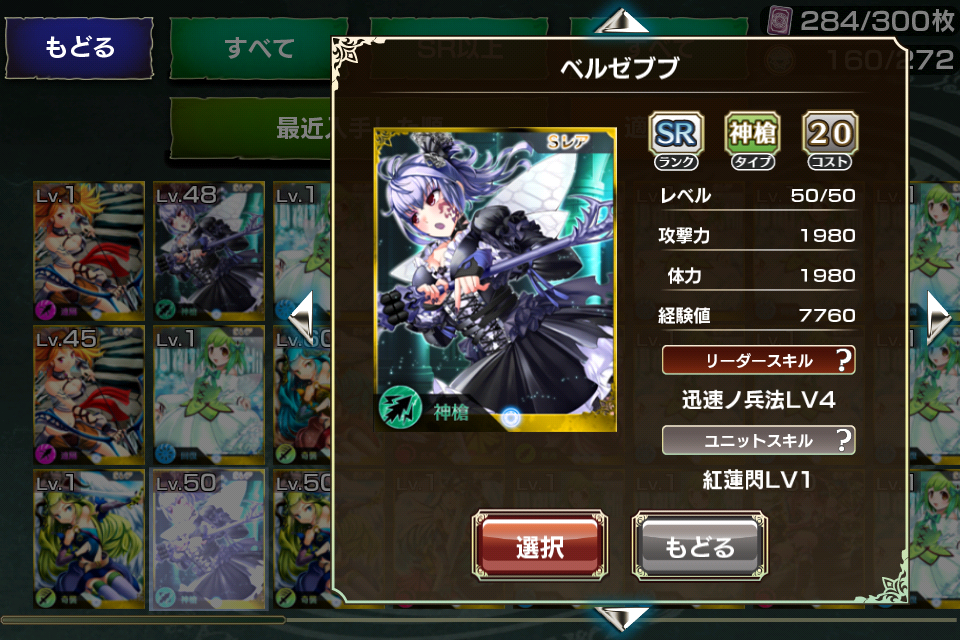Open help for リーダースキル
Viewport: 960px width, 640px height.
coord(844,360)
